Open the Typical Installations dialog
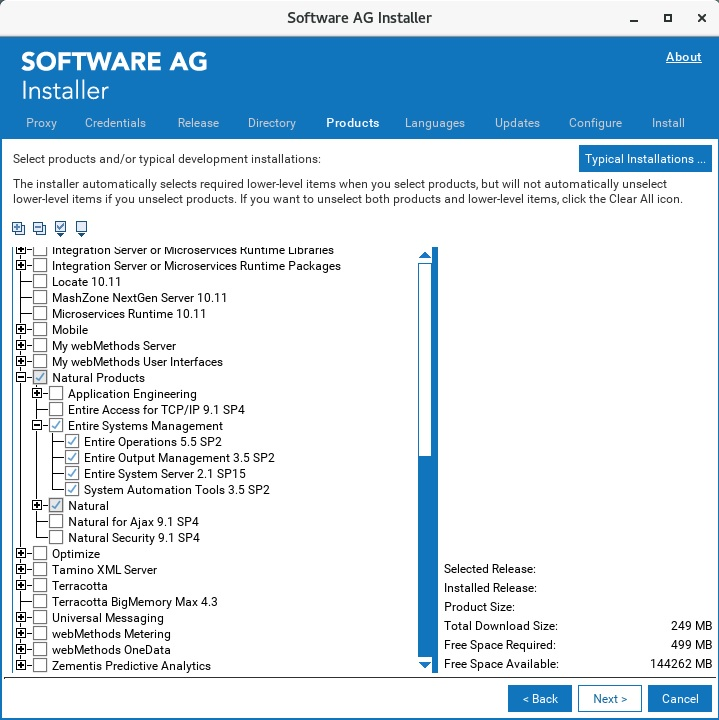Screen dimensions: 719x720 (x=645, y=159)
